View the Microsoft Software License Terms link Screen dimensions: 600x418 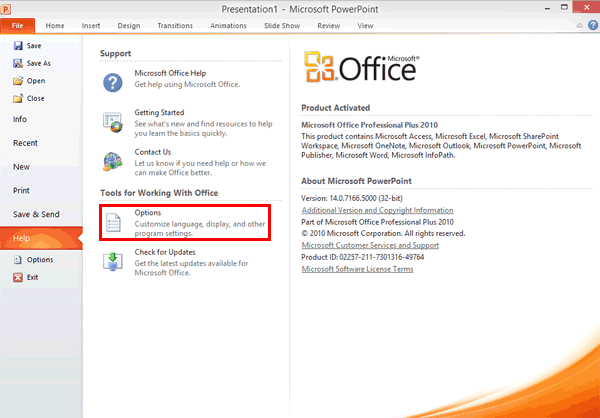(x=357, y=269)
